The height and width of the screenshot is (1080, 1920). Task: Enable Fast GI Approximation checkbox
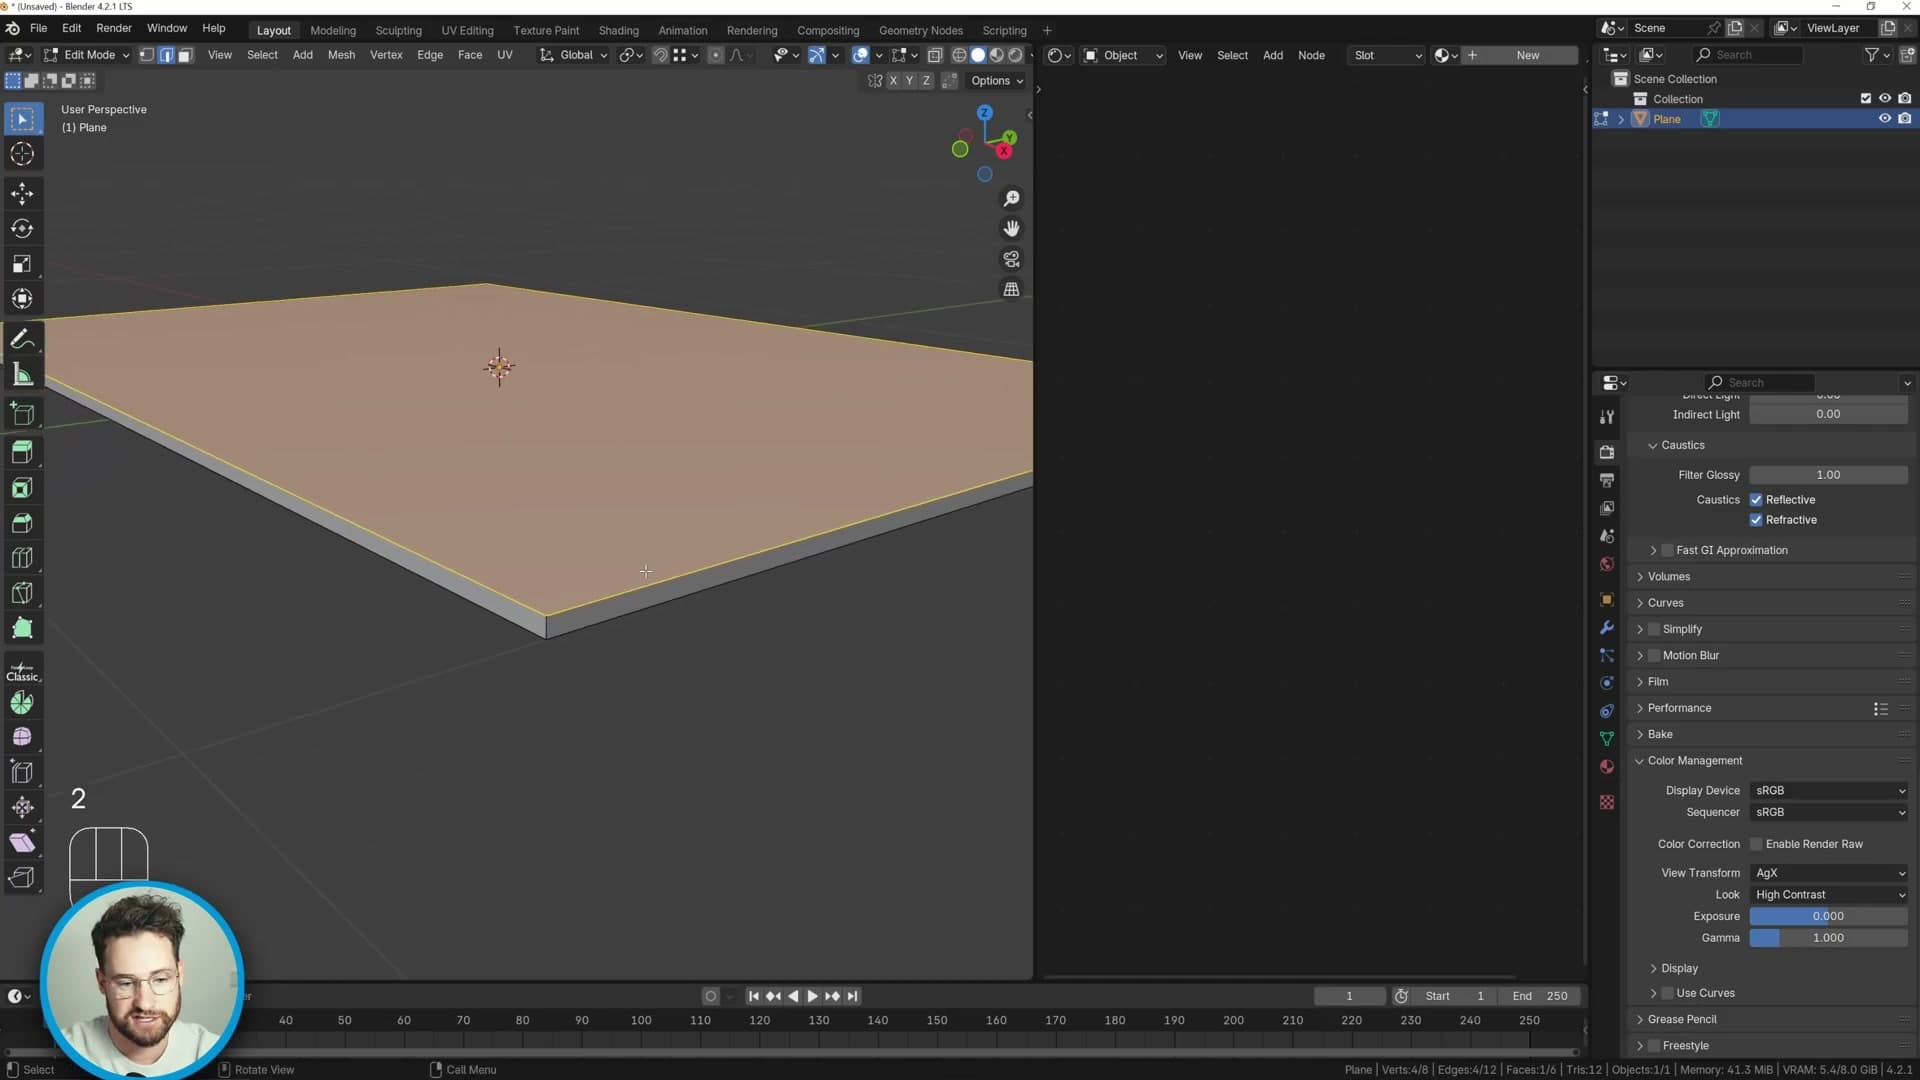tap(1667, 550)
